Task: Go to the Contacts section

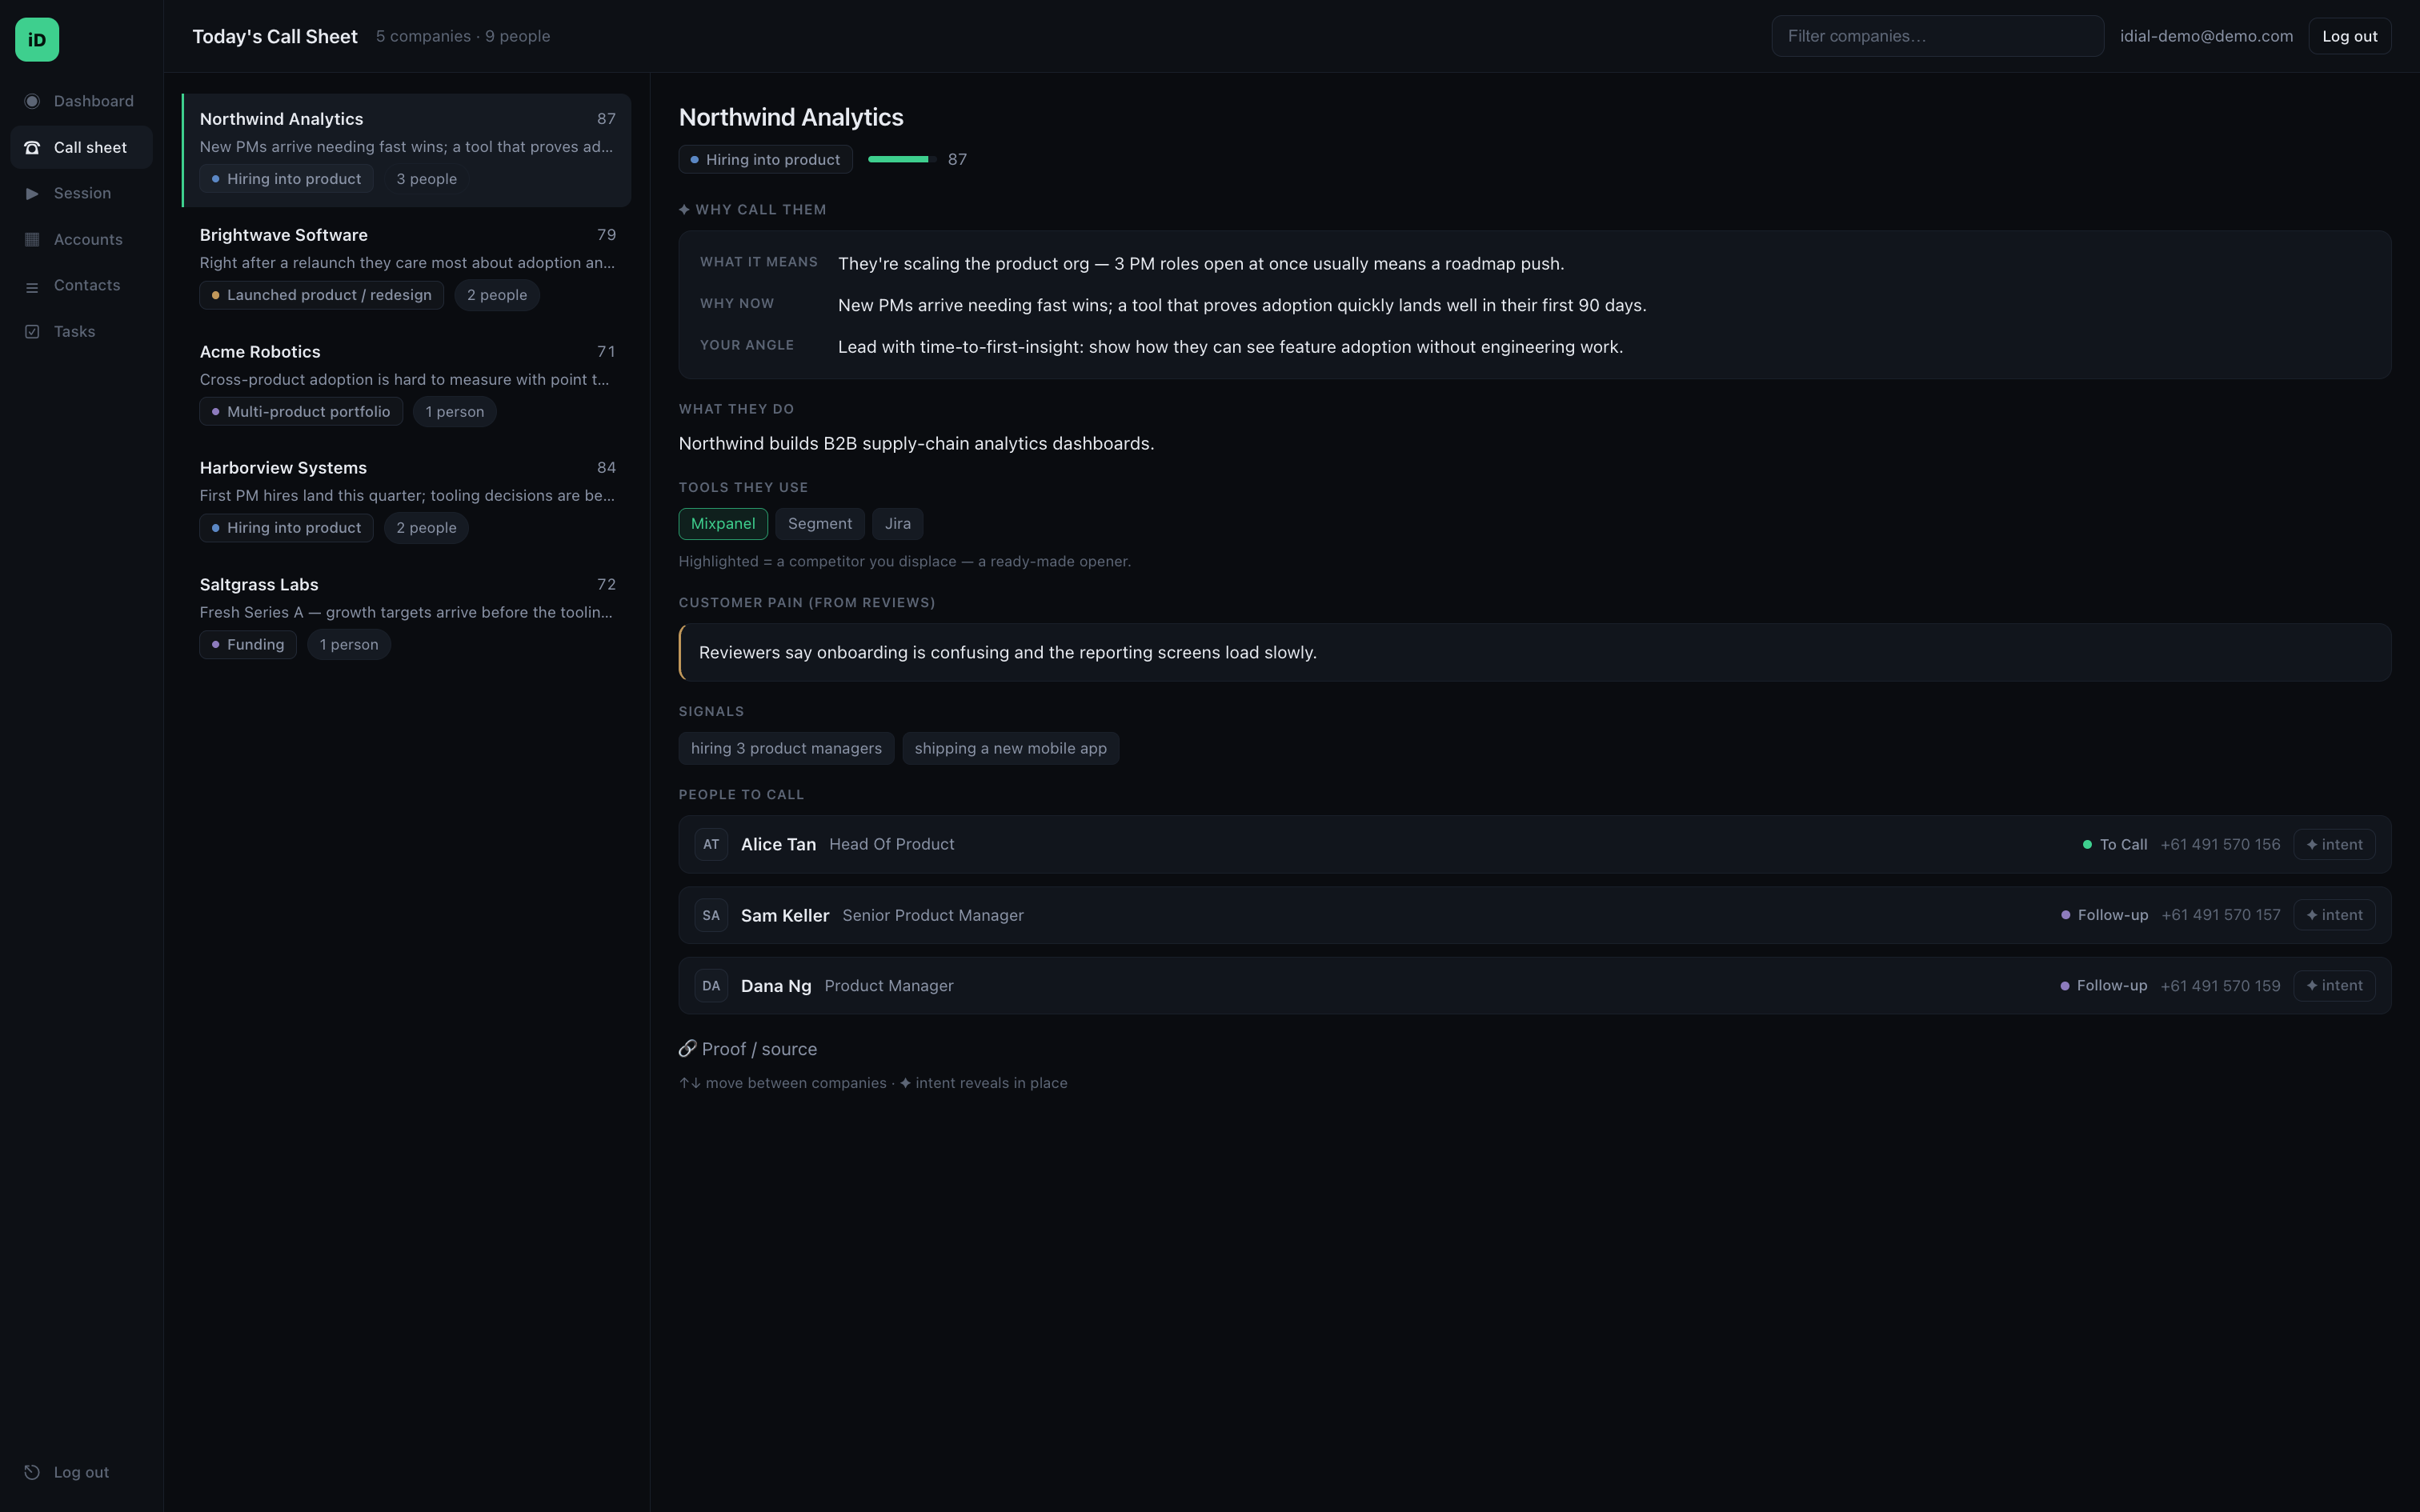Action: click(81, 285)
